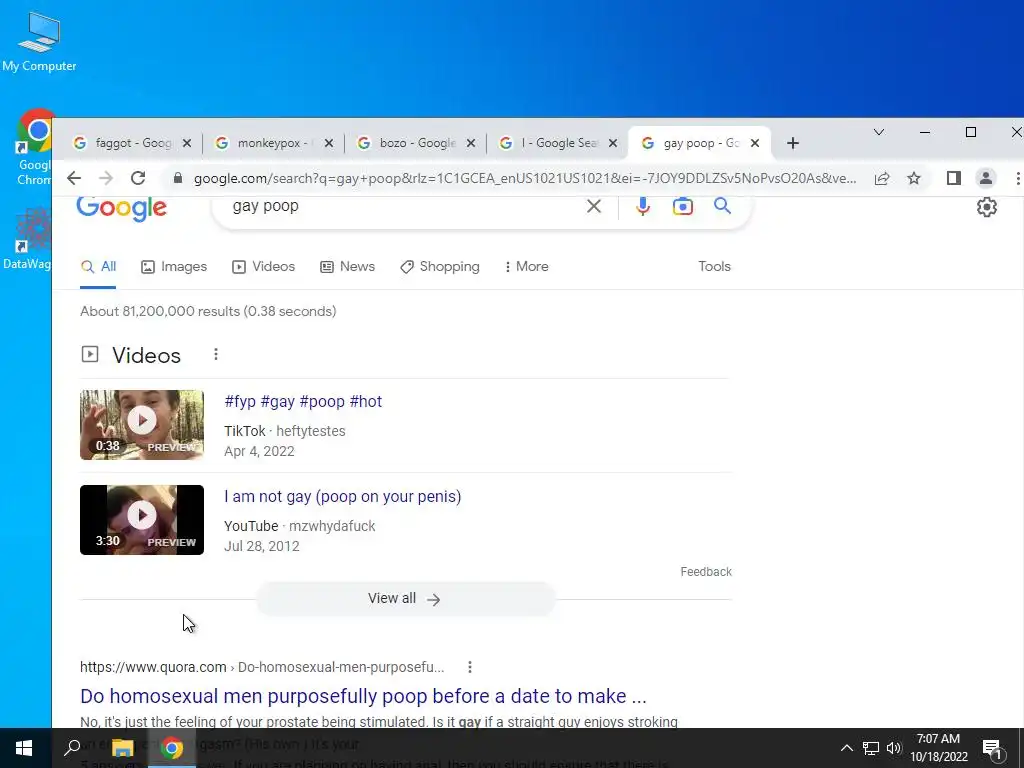Viewport: 1024px width, 768px height.
Task: Go back to previous page
Action: [74, 178]
